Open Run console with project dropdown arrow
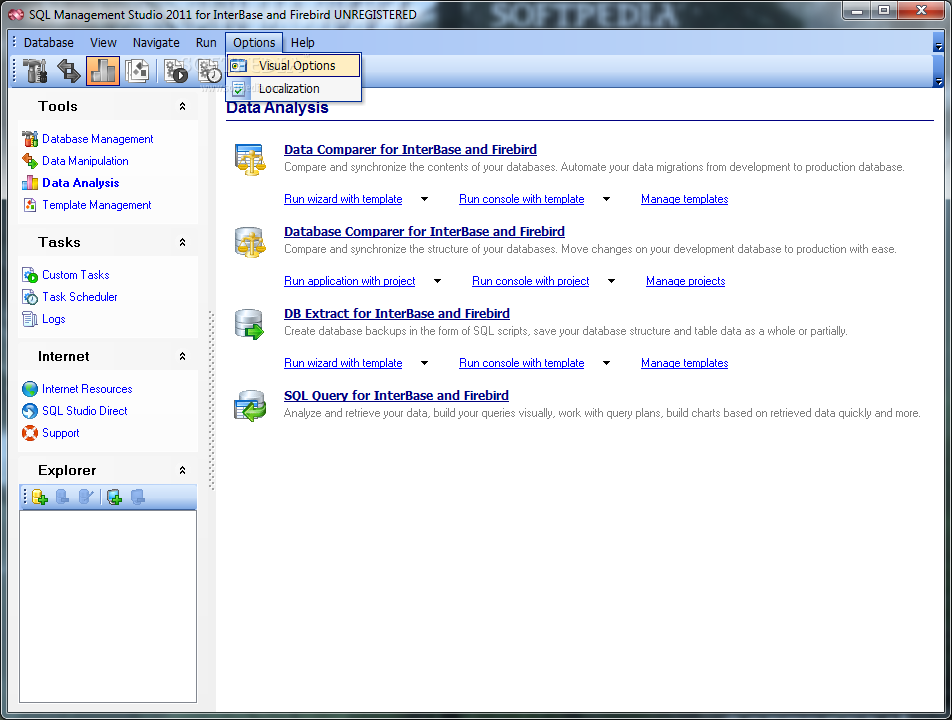The width and height of the screenshot is (952, 720). (611, 281)
